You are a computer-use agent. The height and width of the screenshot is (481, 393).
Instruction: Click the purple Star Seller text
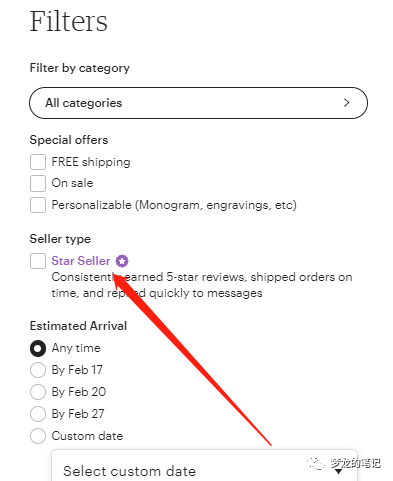tap(81, 261)
